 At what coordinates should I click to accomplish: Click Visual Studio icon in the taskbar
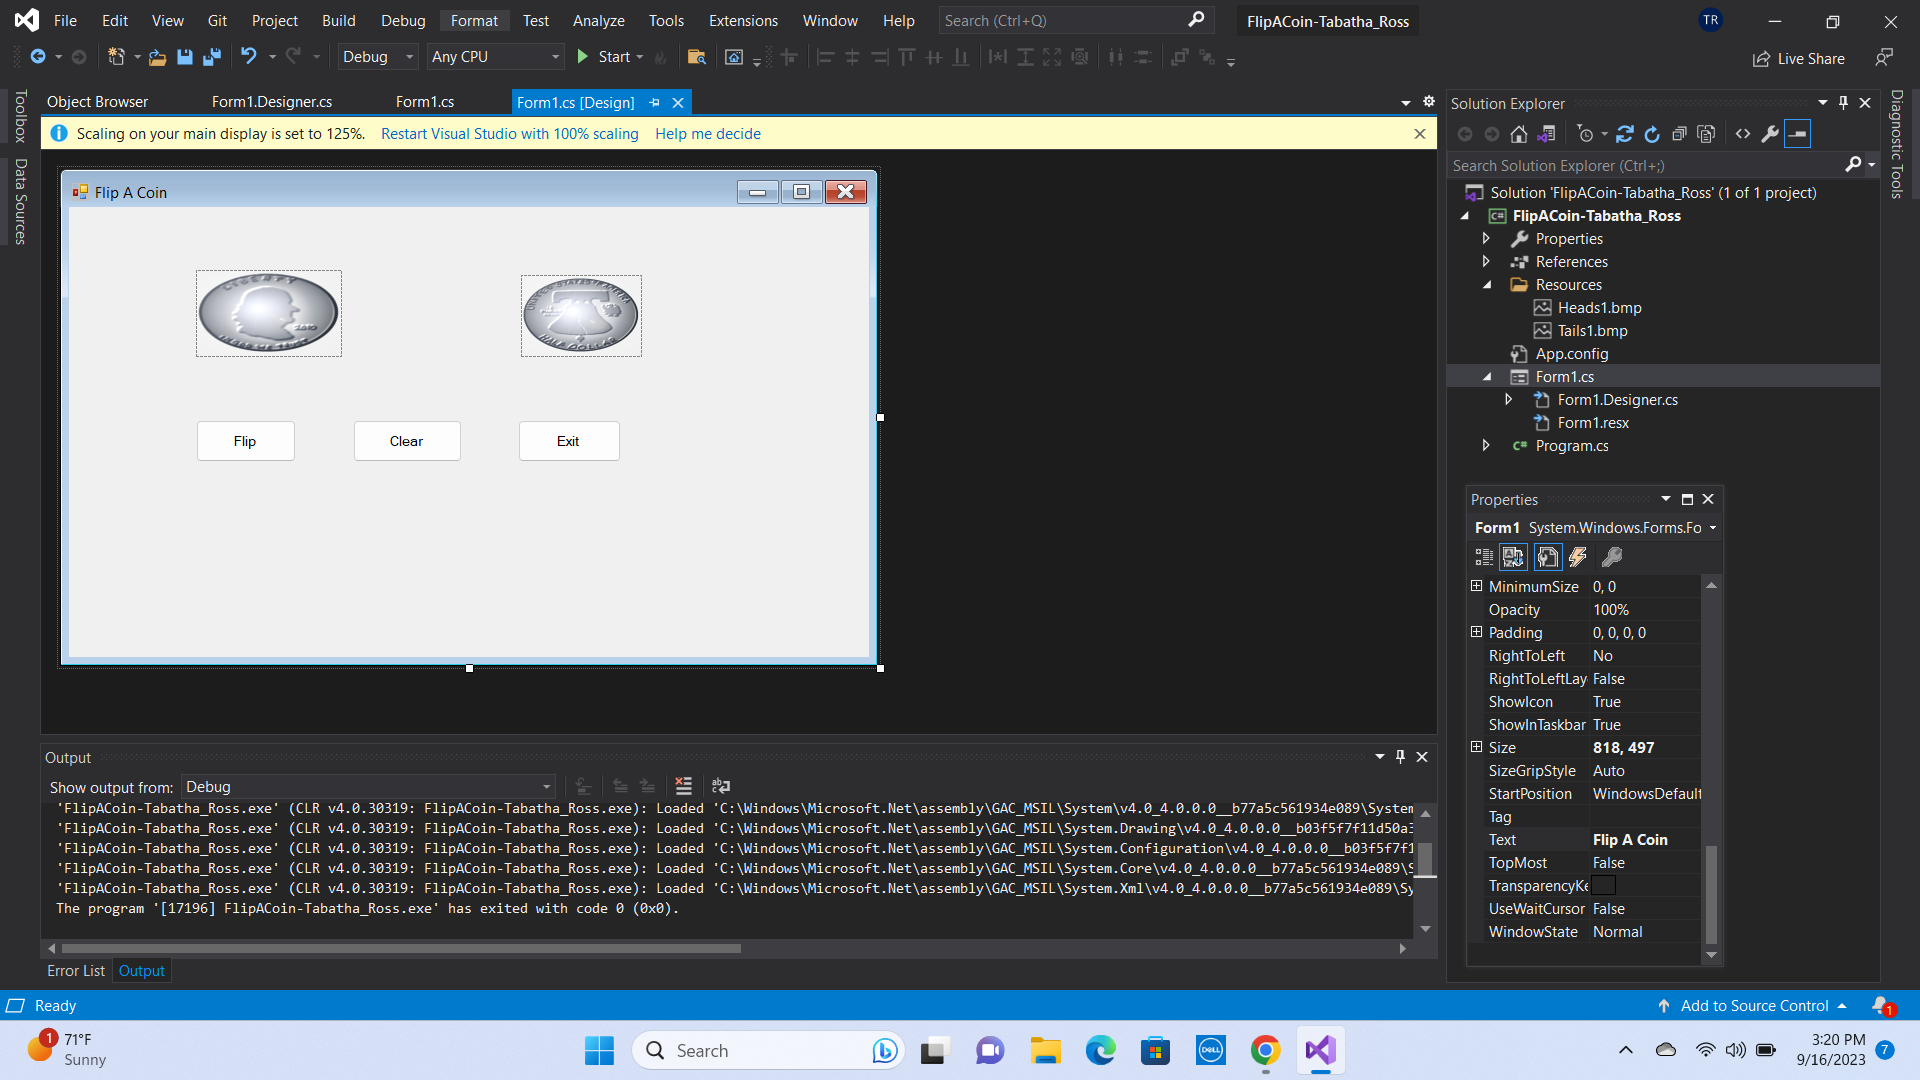(x=1320, y=1050)
